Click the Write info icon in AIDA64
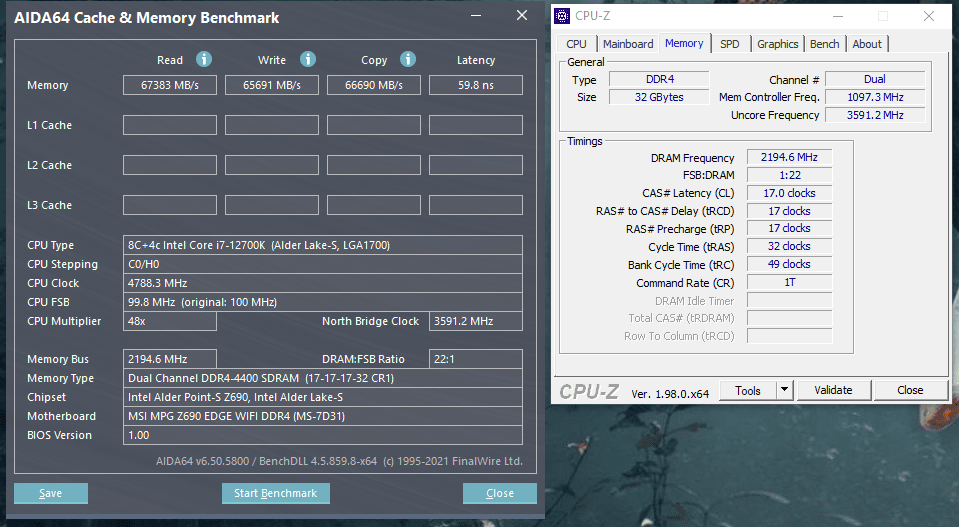959x527 pixels. coord(308,59)
